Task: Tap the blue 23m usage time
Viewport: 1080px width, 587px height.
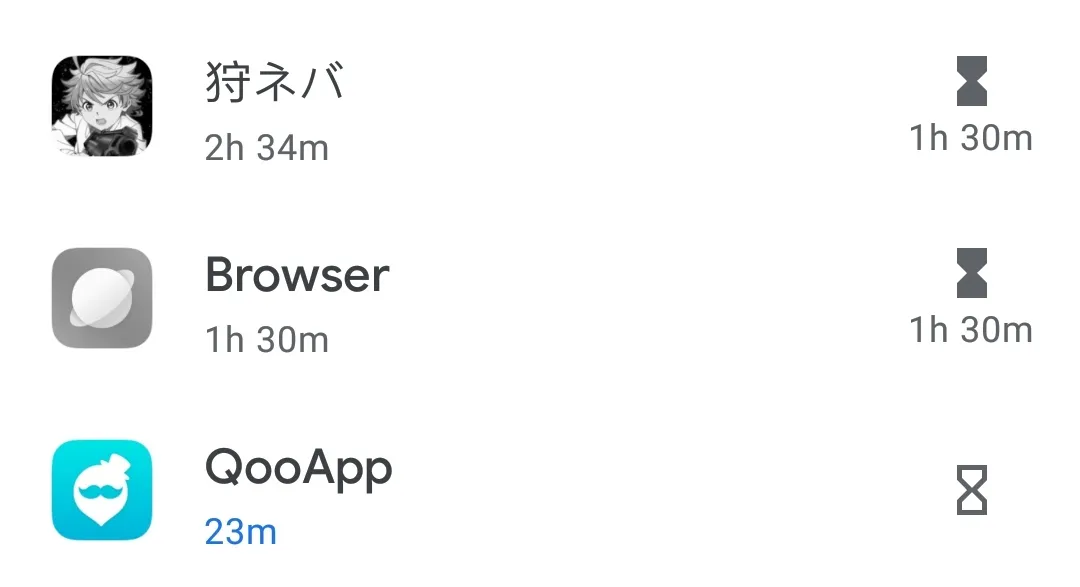Action: (x=240, y=532)
